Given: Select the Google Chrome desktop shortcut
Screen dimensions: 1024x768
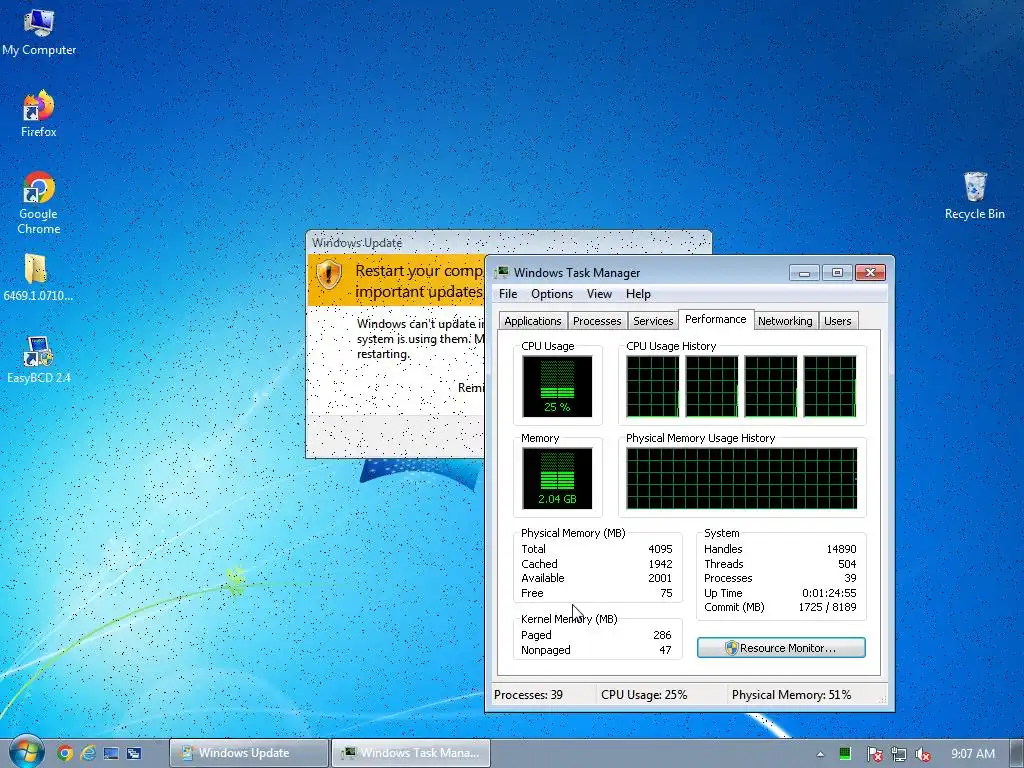Looking at the screenshot, I should click(x=39, y=202).
